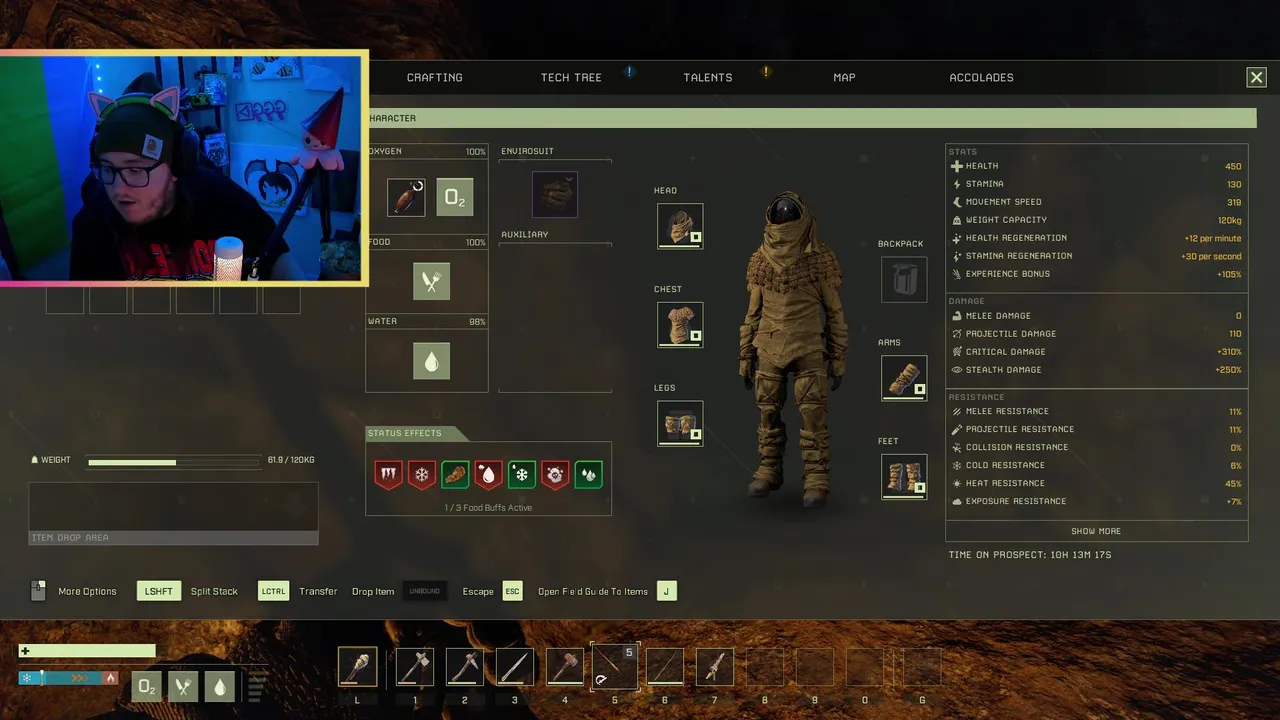Click the Projectile Damage stat row

coord(1096,334)
